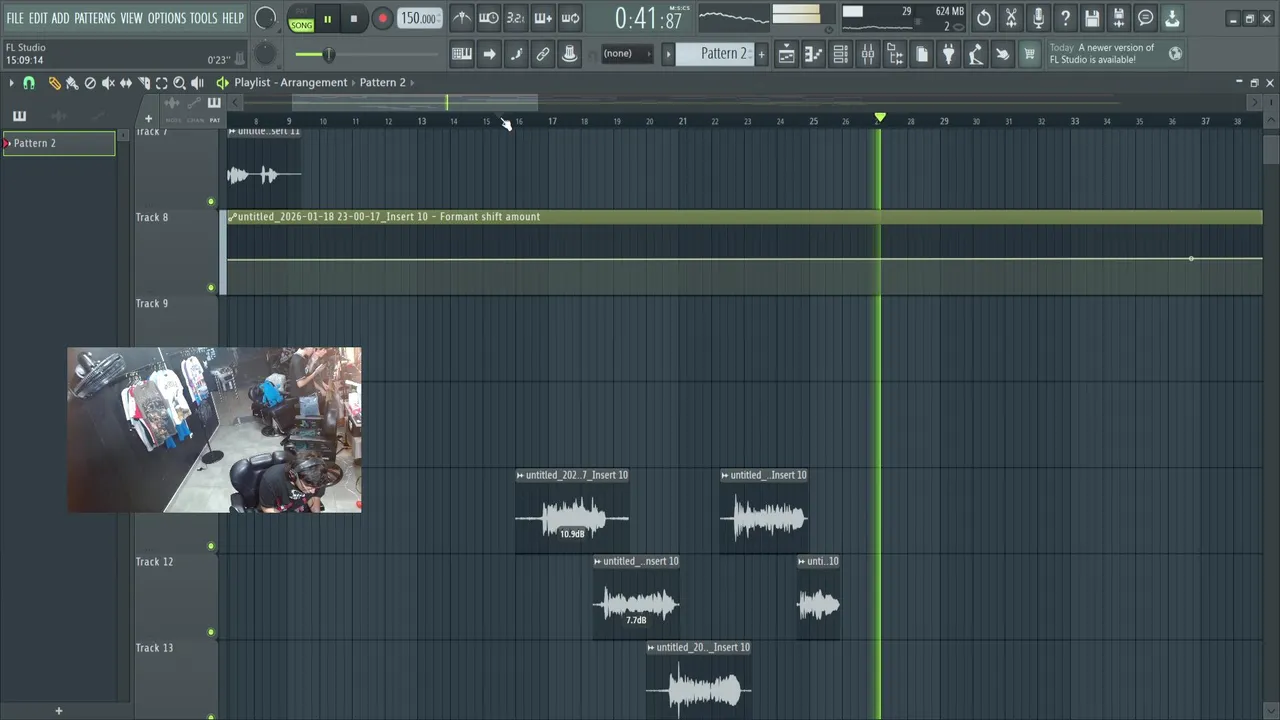
Task: Toggle blend recording overdub icon
Action: [x=543, y=18]
